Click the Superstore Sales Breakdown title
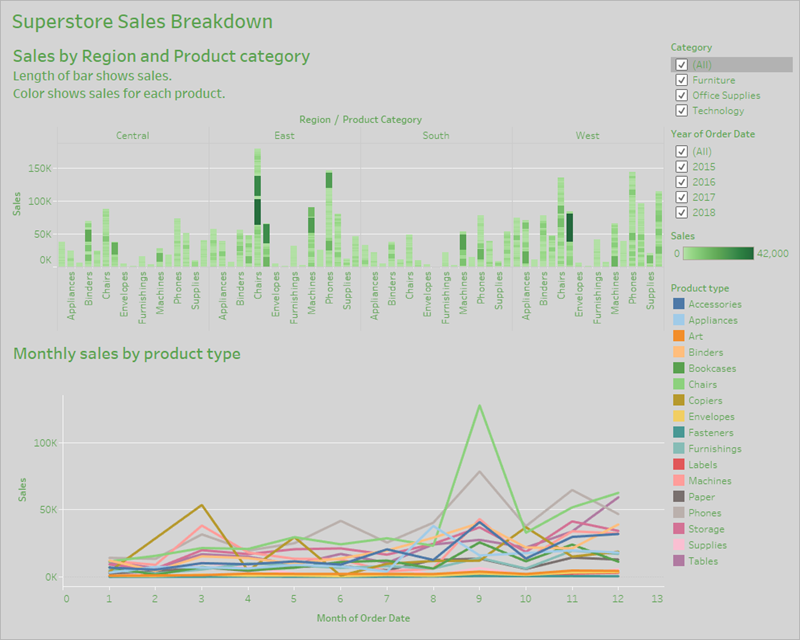Viewport: 800px width, 640px height. (142, 22)
